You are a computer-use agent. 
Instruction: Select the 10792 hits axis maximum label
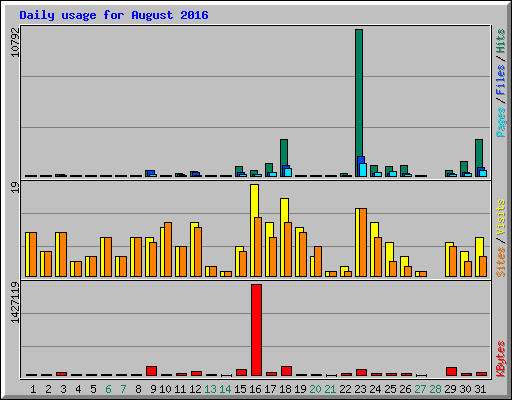click(15, 42)
